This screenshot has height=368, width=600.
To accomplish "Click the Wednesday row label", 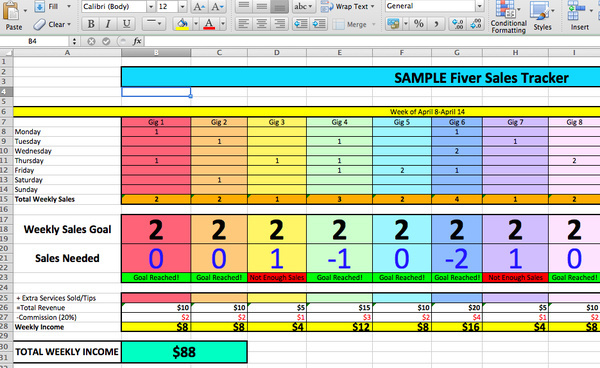I will tap(33, 151).
